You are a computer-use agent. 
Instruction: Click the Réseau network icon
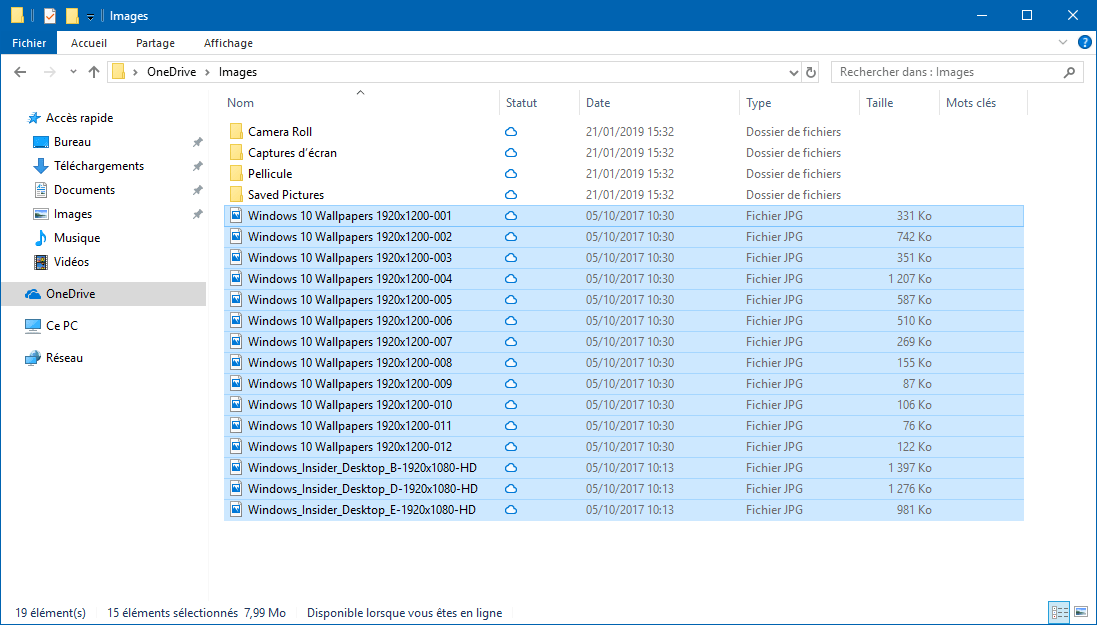click(33, 358)
